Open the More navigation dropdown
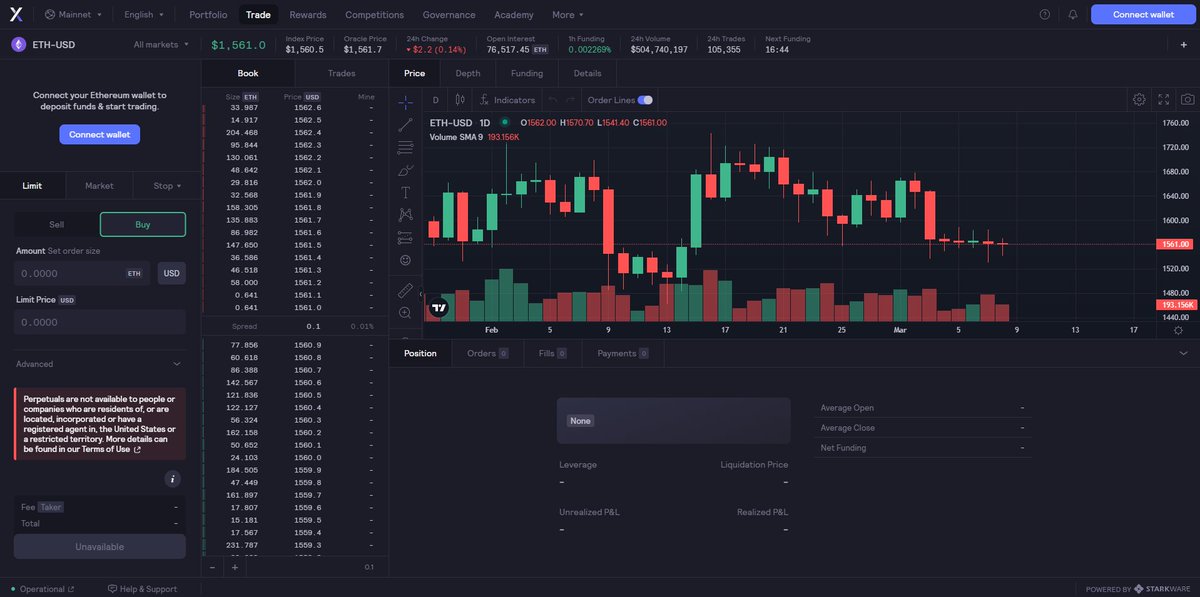This screenshot has width=1200, height=597. 569,15
